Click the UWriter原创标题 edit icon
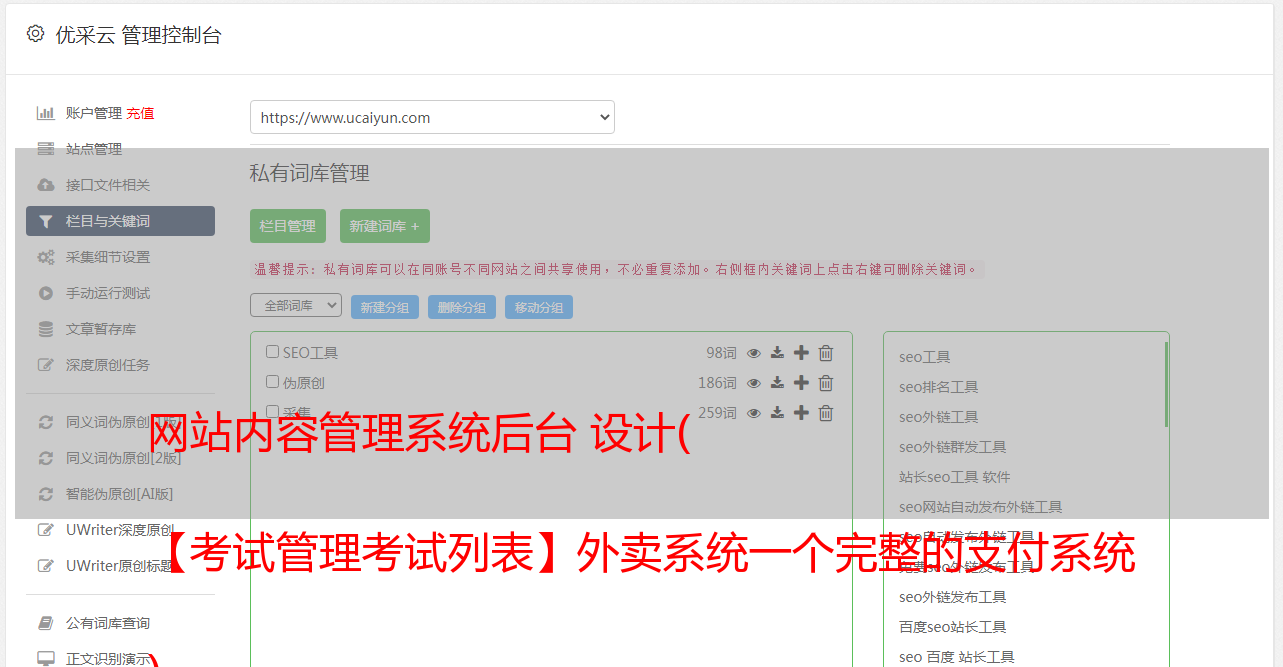The width and height of the screenshot is (1283, 667). (x=45, y=566)
